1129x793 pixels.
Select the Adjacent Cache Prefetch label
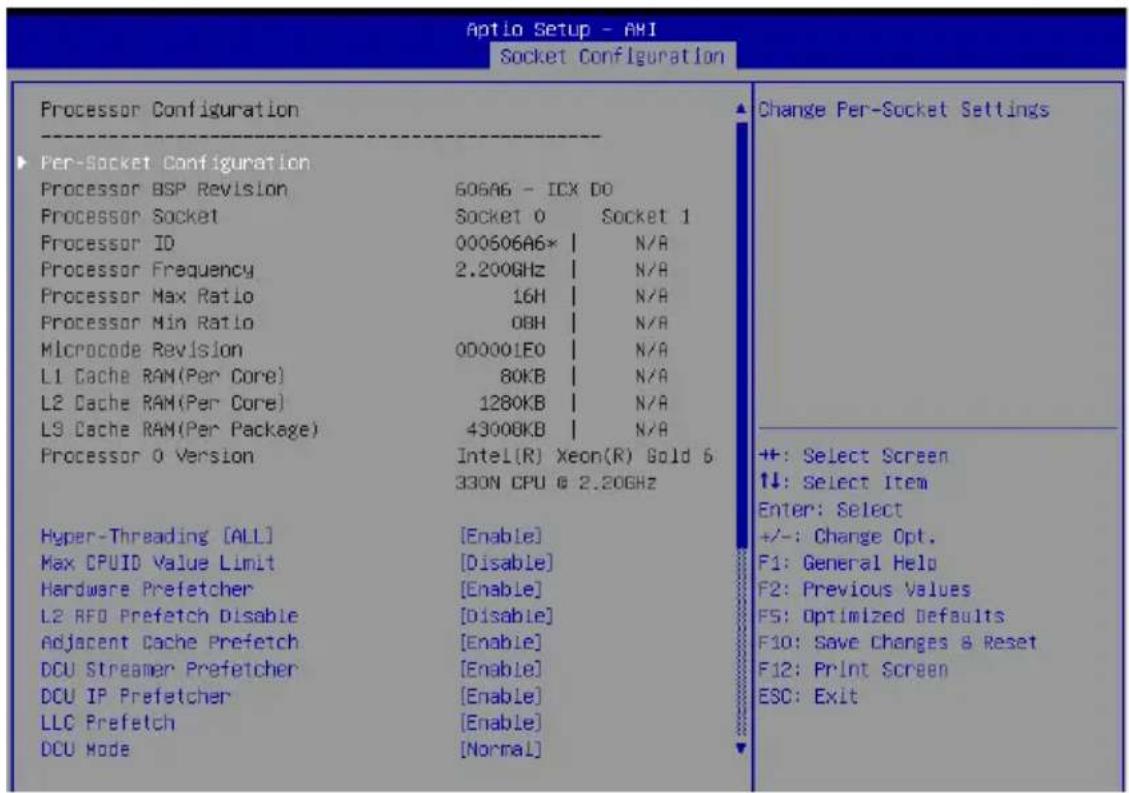click(169, 642)
